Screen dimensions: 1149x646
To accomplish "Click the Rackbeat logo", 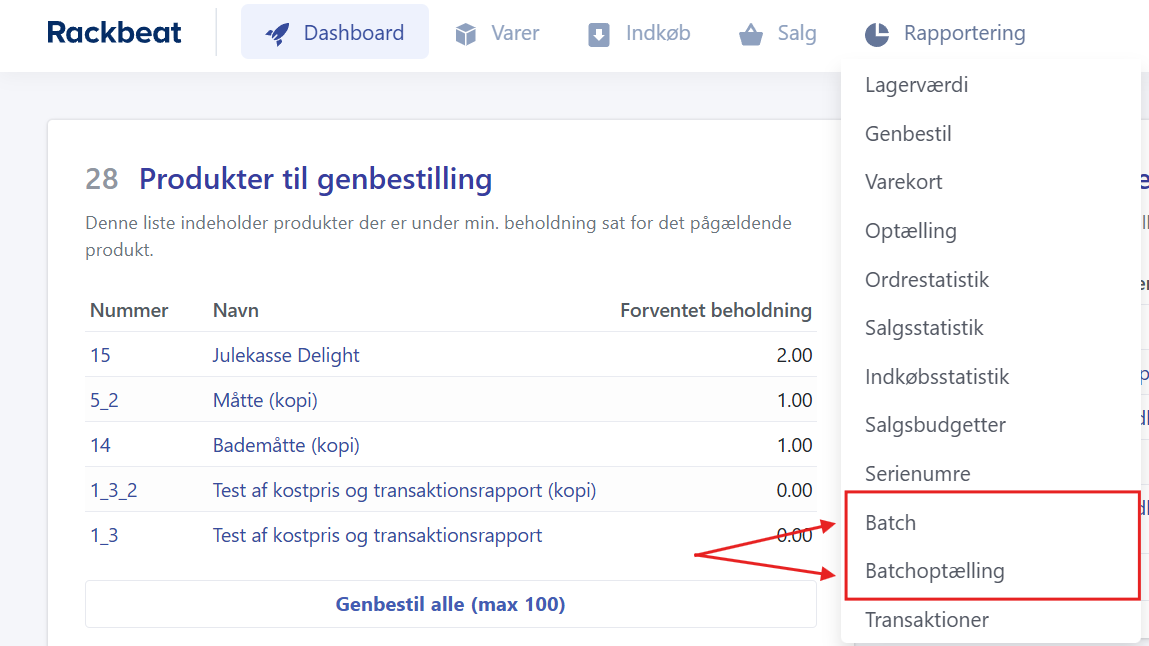I will coord(114,33).
